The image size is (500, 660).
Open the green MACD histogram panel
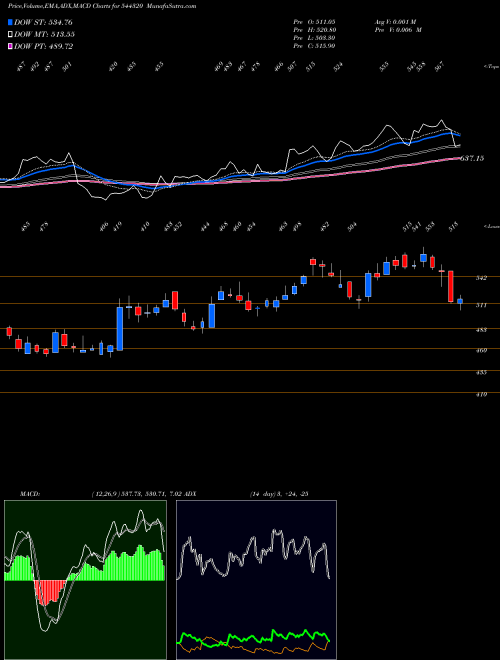click(x=85, y=580)
